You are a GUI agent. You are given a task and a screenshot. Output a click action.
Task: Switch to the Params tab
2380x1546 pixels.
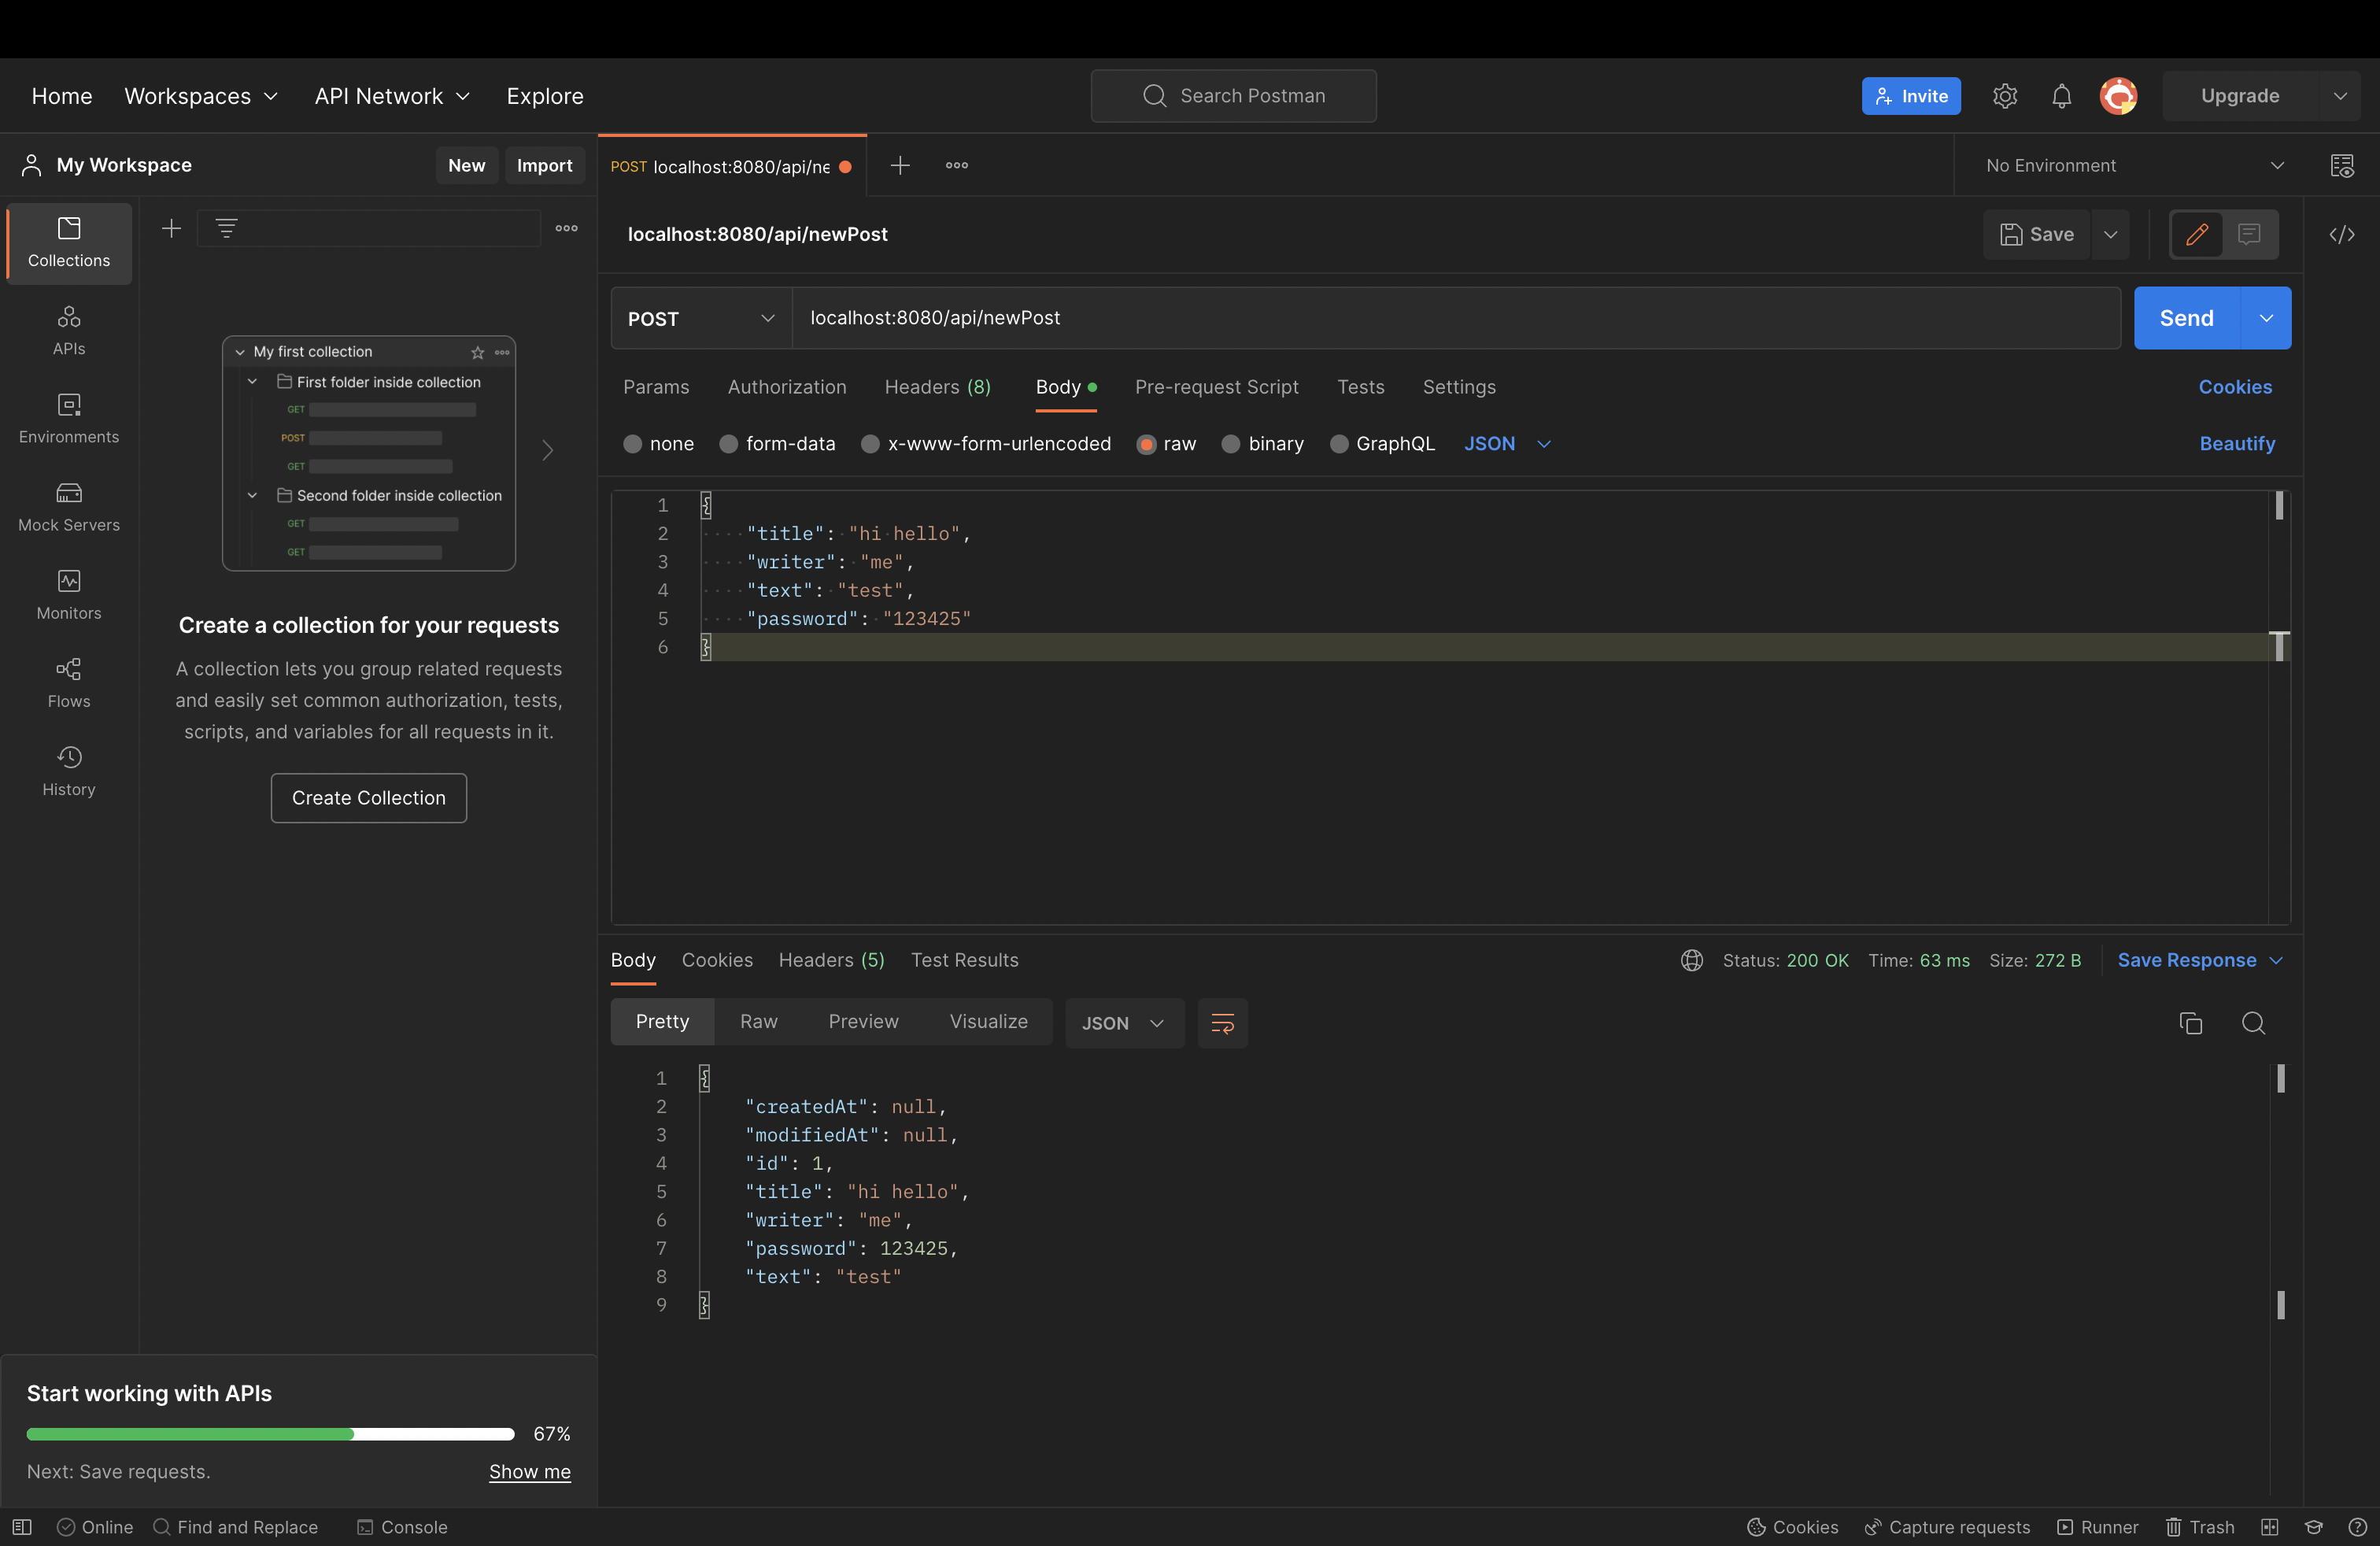pos(656,387)
